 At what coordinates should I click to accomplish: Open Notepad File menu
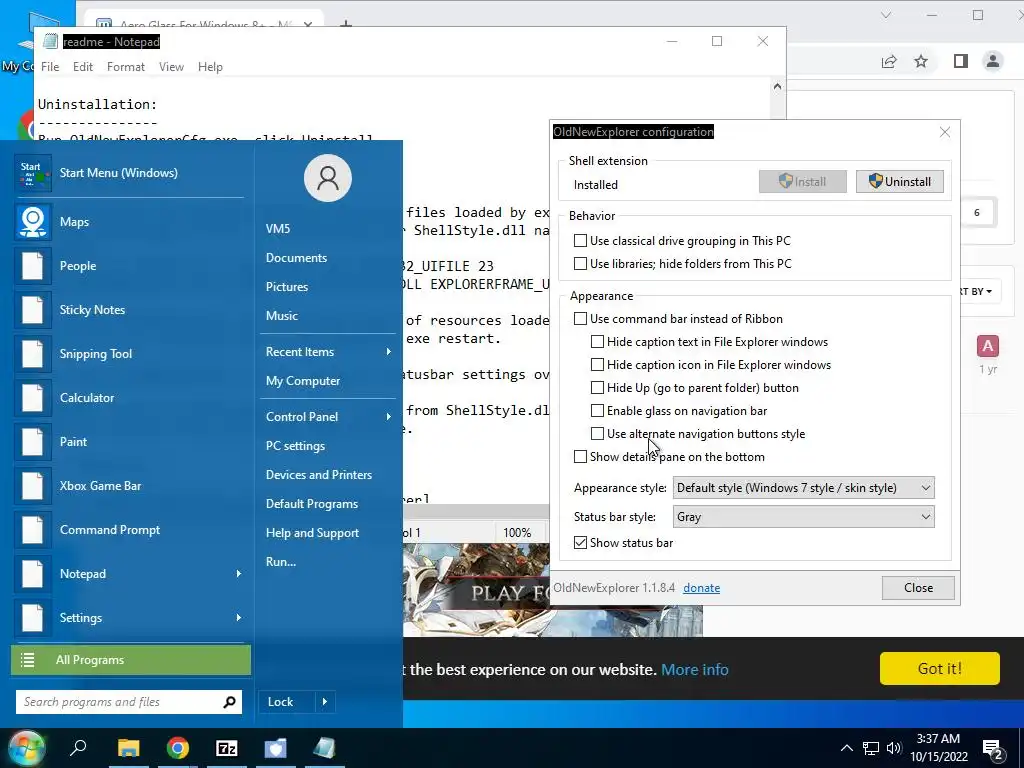click(x=50, y=67)
